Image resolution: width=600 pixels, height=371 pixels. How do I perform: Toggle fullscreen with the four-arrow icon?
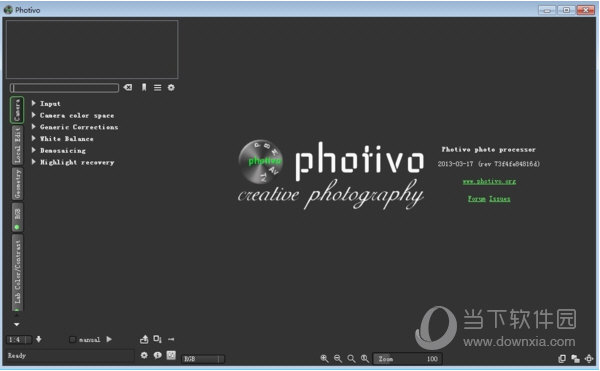tap(589, 359)
